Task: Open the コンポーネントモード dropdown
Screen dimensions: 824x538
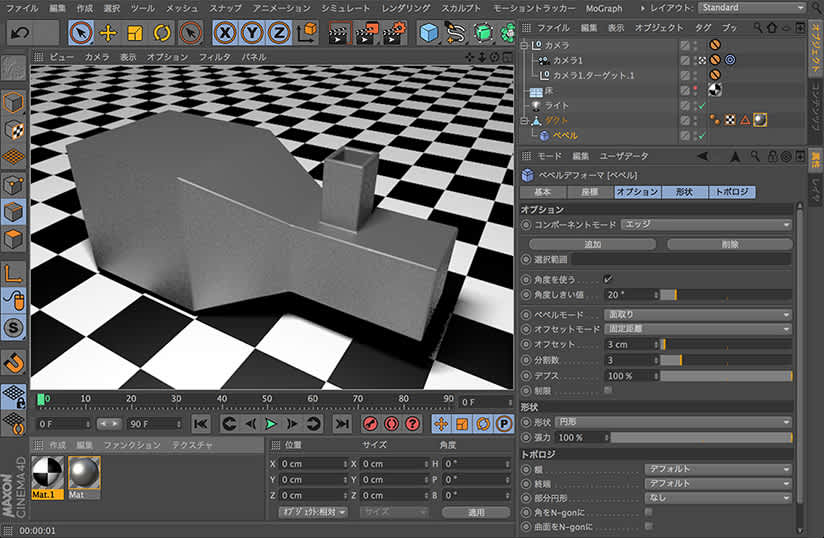Action: pos(706,225)
